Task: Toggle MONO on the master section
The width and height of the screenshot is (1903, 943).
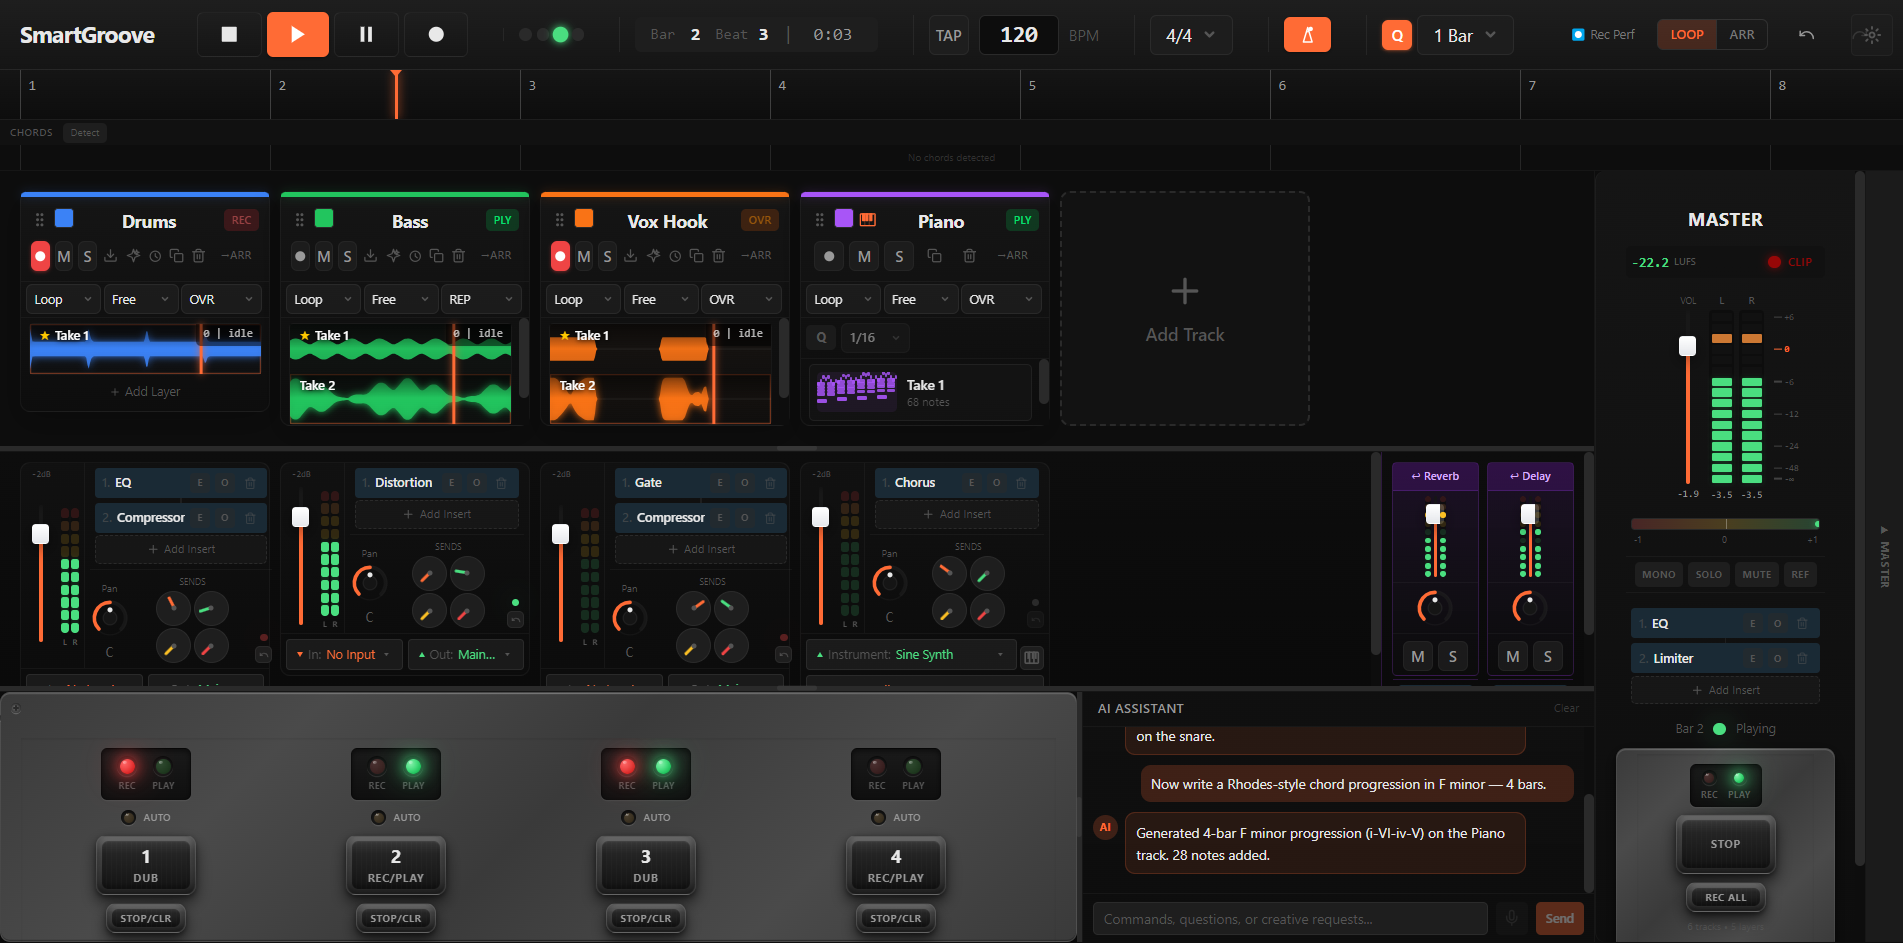Action: [x=1658, y=574]
